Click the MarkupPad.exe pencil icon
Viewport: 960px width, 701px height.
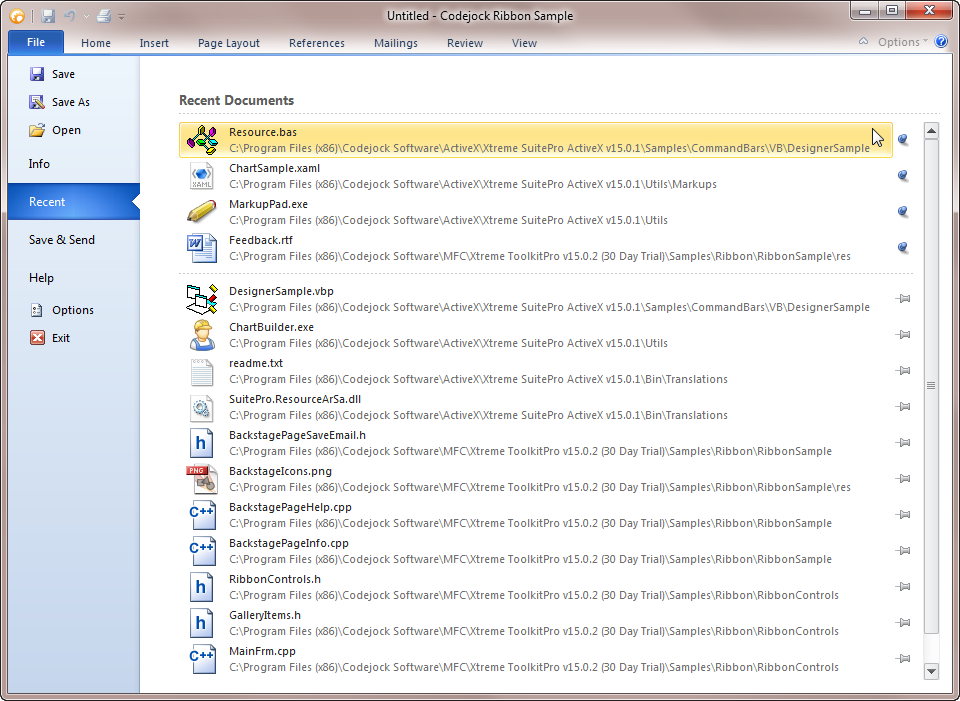click(x=202, y=212)
